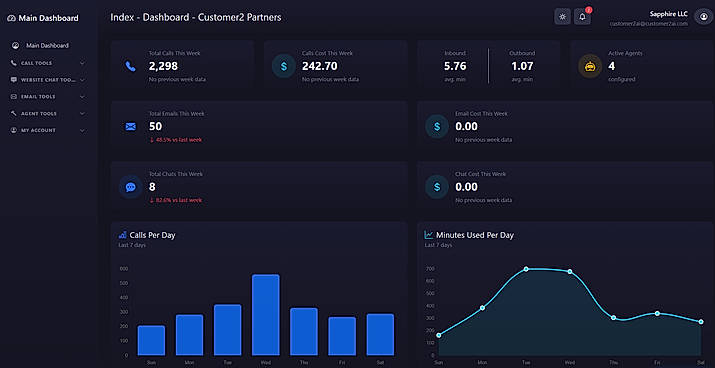The image size is (715, 368).
Task: Expand the My Account chevron
Action: pos(82,130)
